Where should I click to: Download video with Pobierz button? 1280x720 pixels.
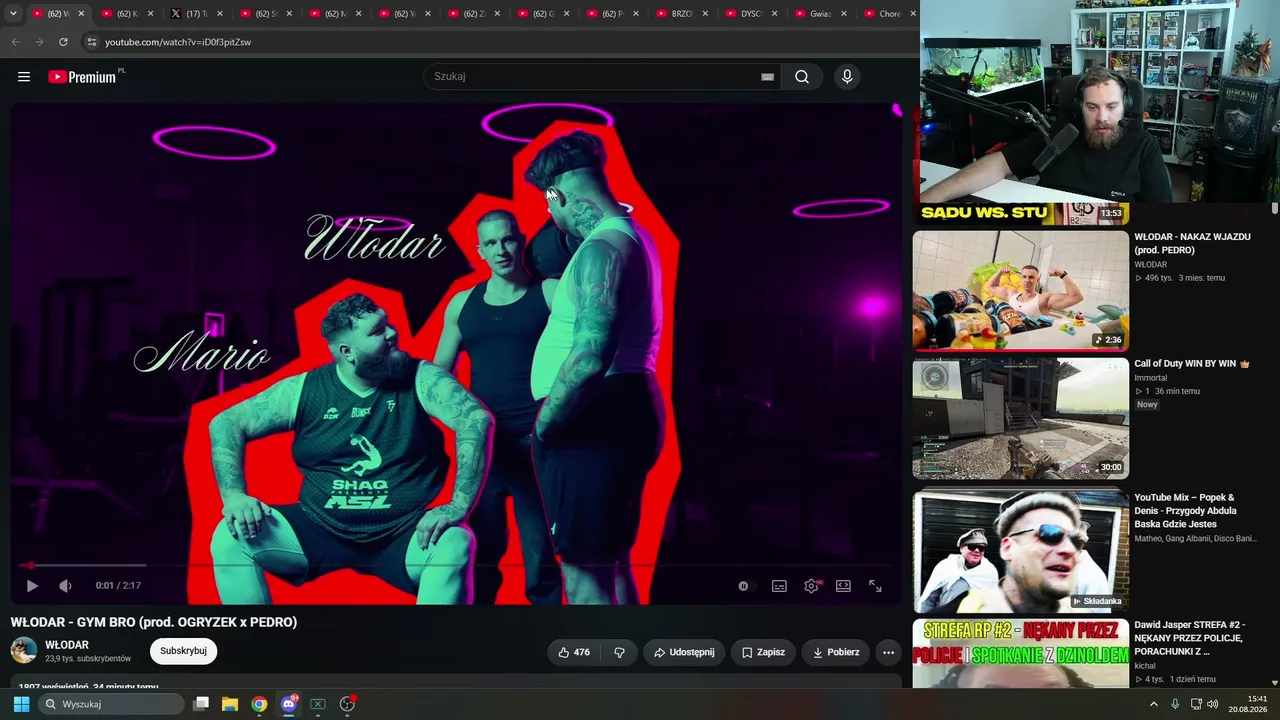(x=836, y=652)
